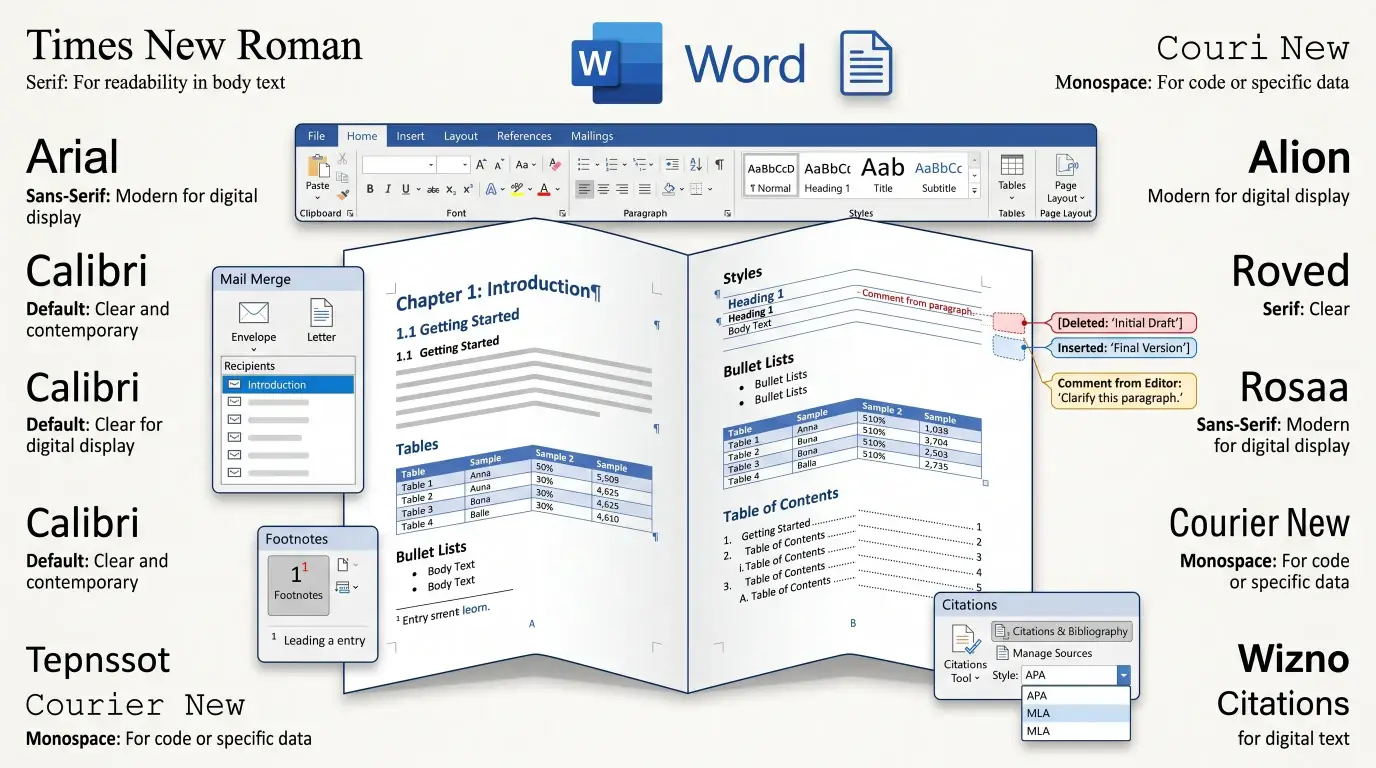Click the Shading paint bucket button
1376x768 pixels.
(669, 189)
